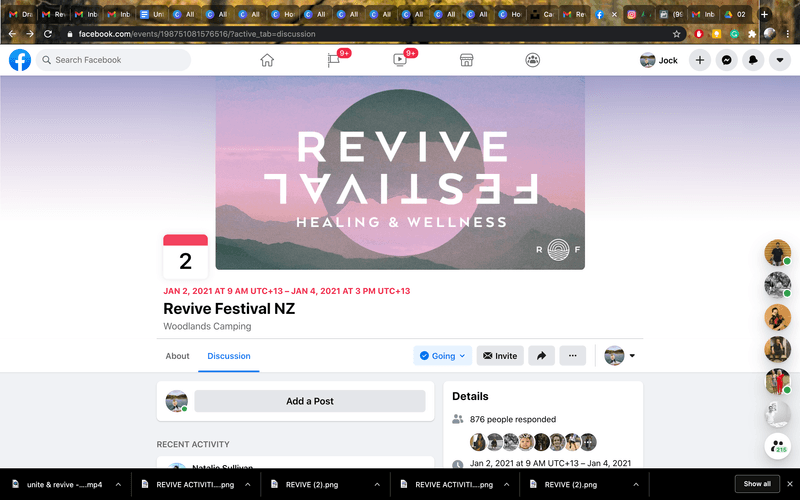
Task: Click the address bar URL
Action: tap(197, 34)
